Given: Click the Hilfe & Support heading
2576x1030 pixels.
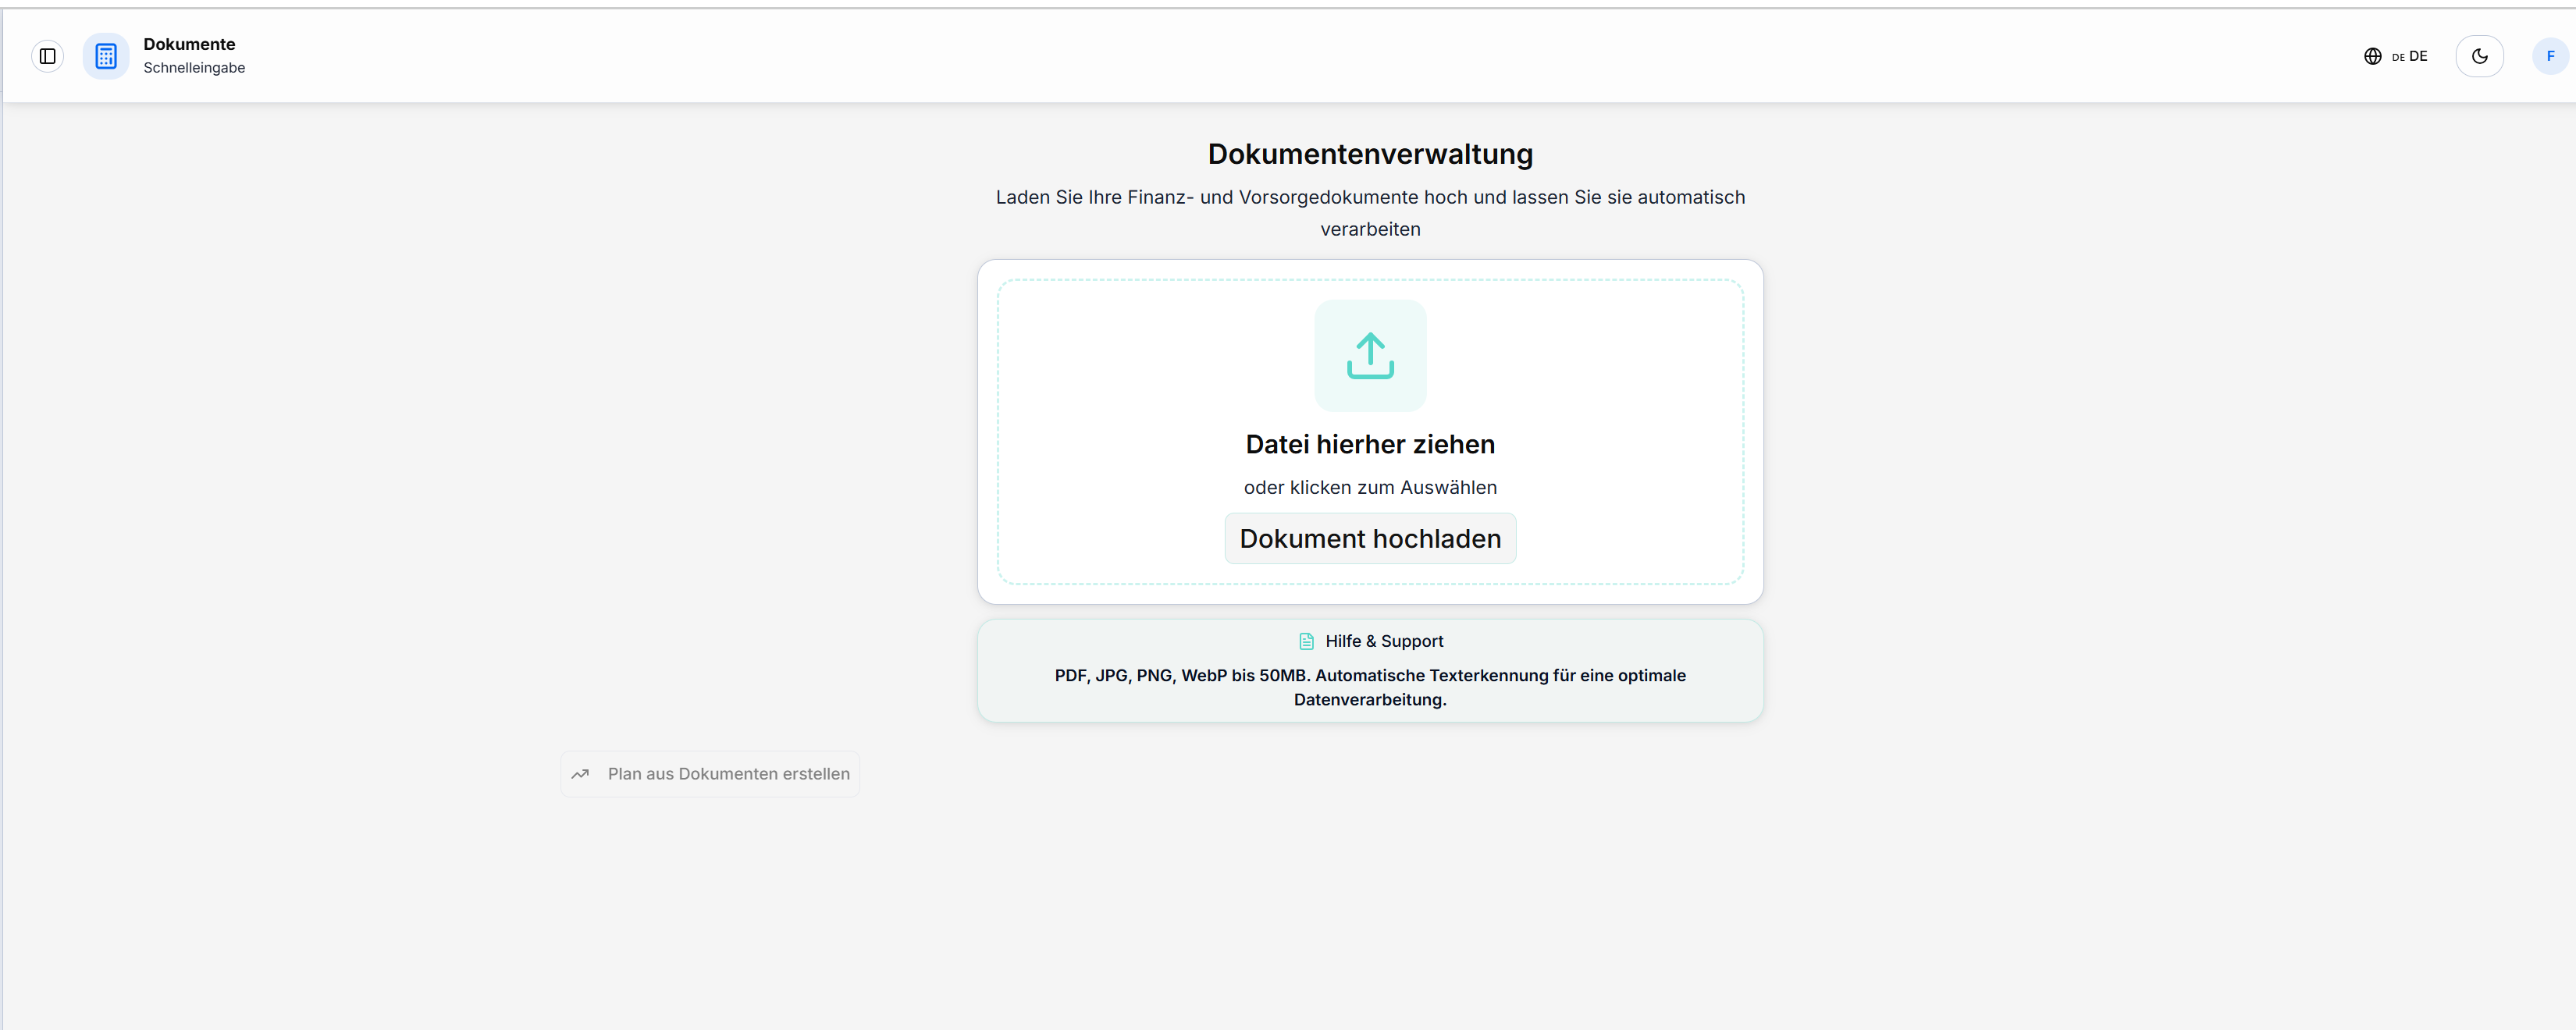Looking at the screenshot, I should [x=1384, y=641].
